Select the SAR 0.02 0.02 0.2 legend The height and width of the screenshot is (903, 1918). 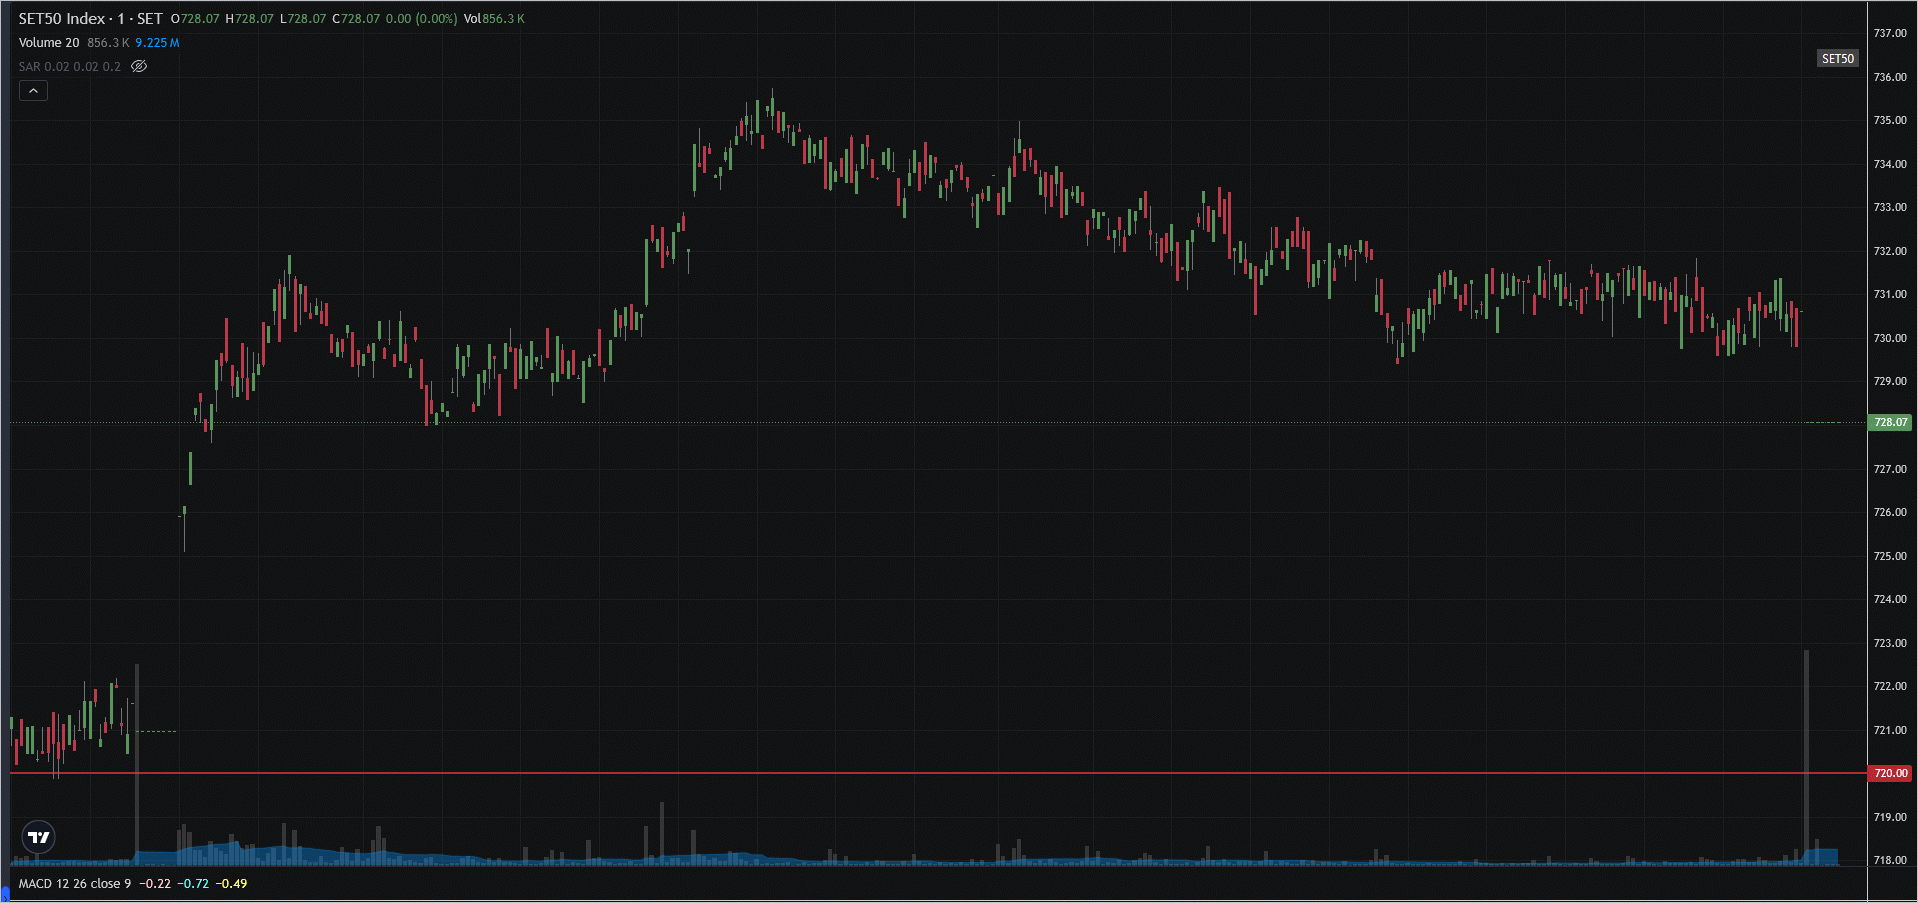(x=70, y=66)
